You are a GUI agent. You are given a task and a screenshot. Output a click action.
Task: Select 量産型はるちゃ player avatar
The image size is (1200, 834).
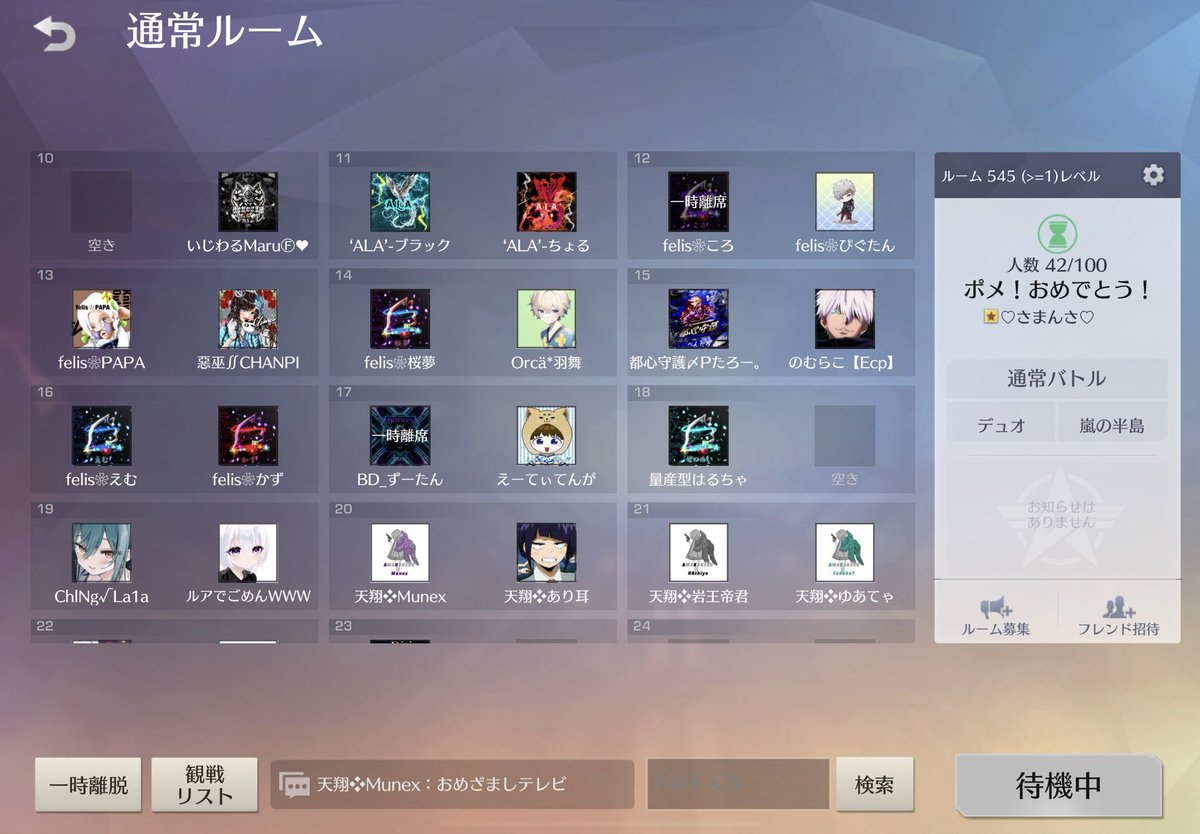pyautogui.click(x=698, y=436)
